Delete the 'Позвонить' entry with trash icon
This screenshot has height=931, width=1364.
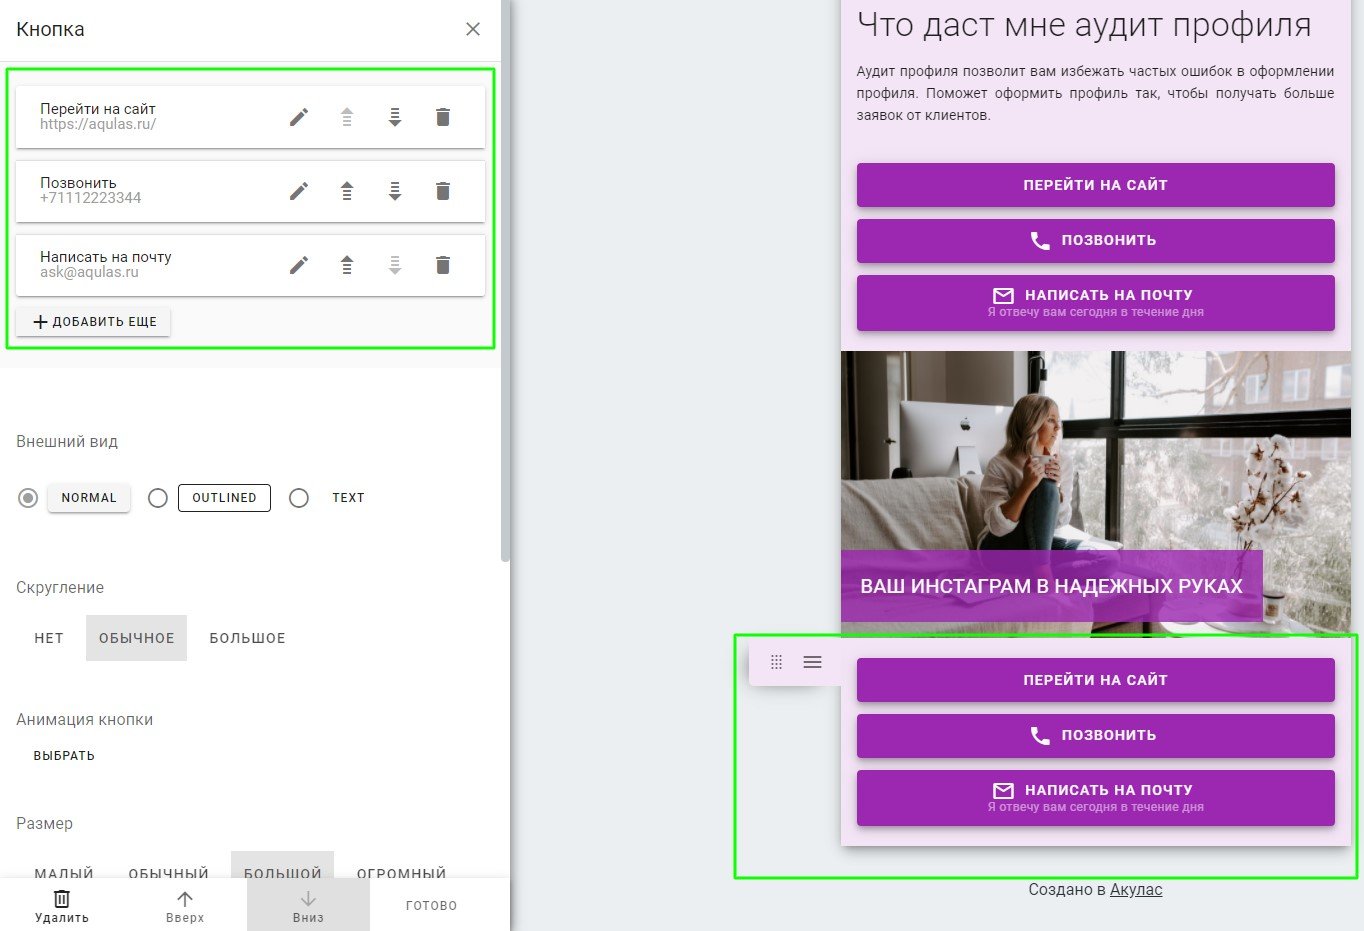[x=443, y=191]
